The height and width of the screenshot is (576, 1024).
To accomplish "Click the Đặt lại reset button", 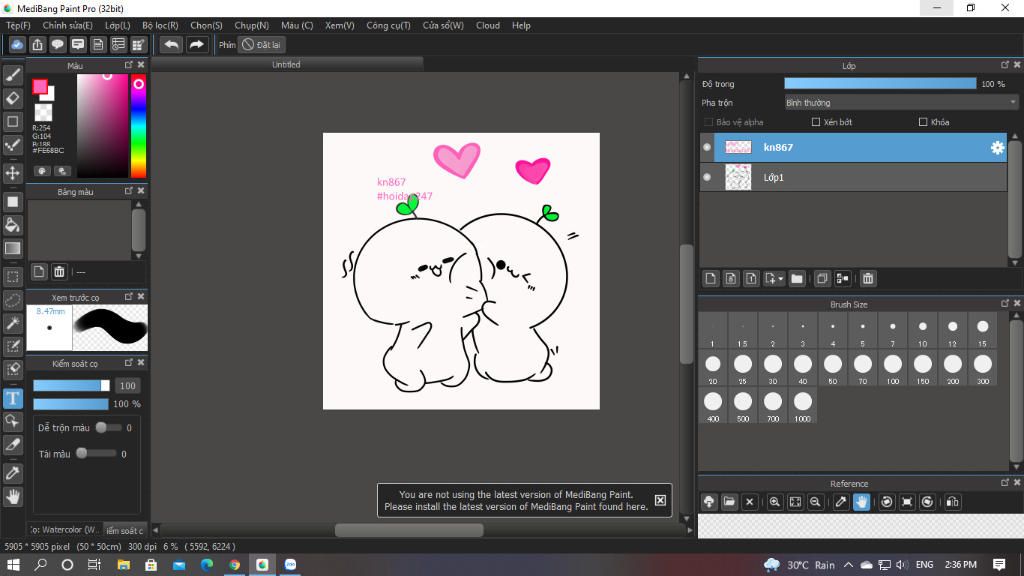I will point(262,44).
